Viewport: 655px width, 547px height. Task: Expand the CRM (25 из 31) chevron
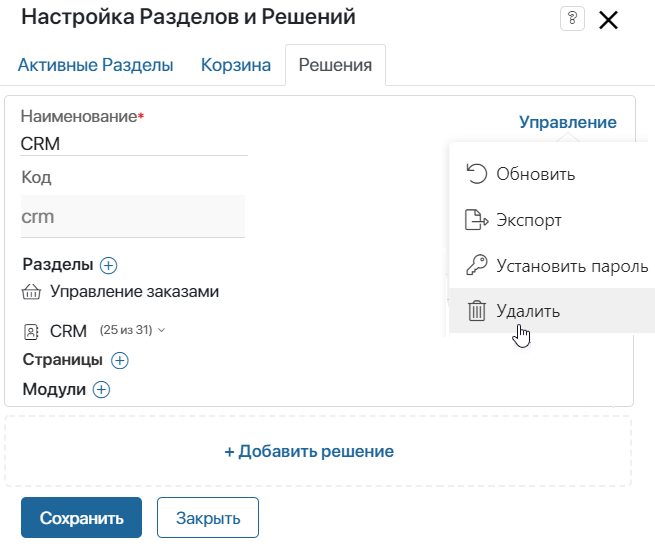tap(162, 331)
